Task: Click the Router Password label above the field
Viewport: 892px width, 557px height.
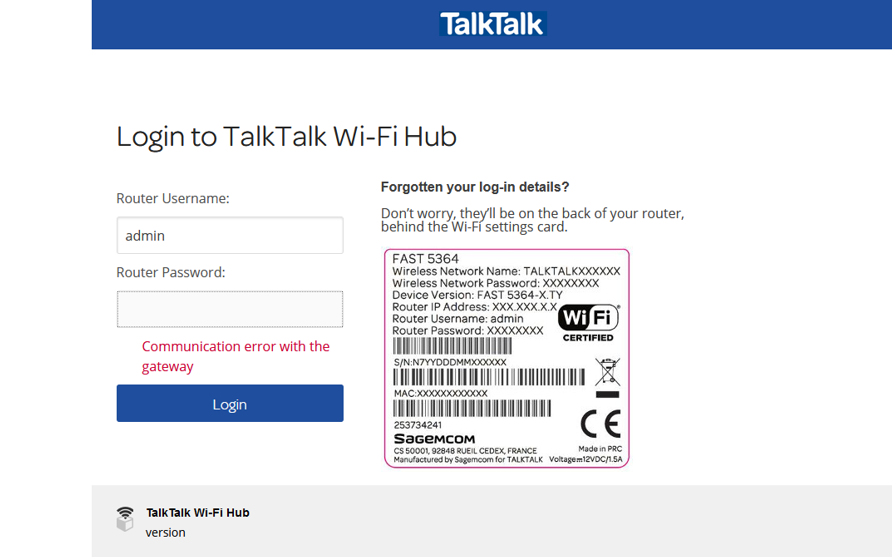Action: click(x=171, y=272)
